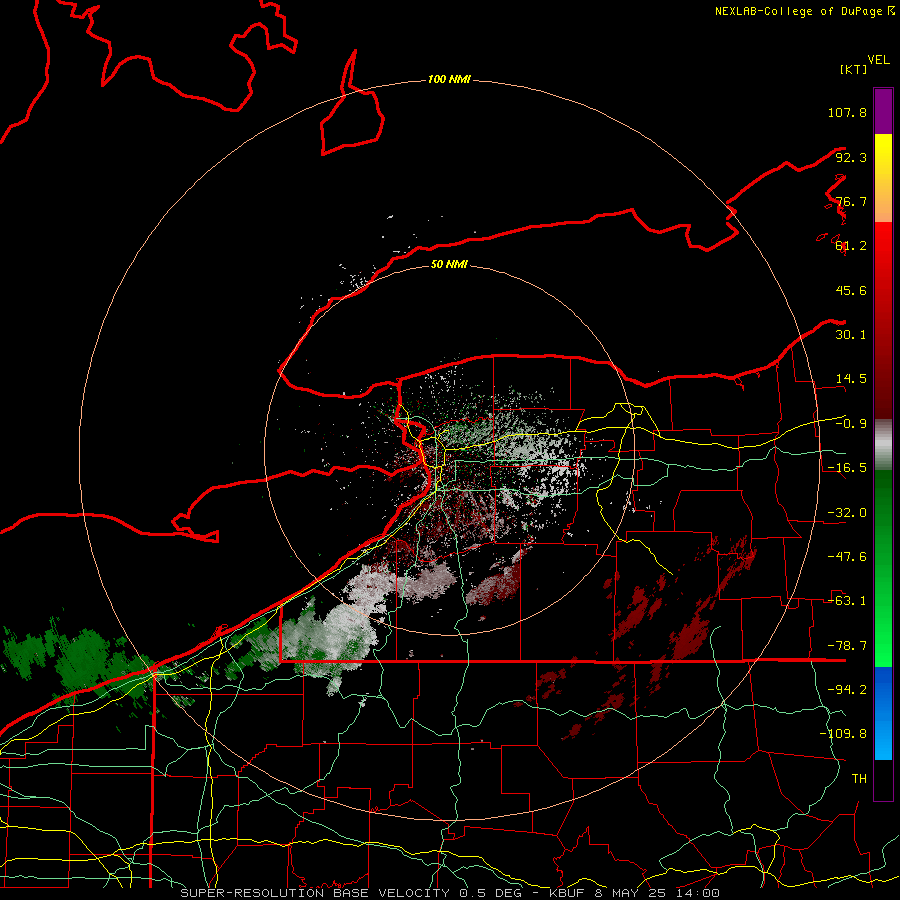Pick the purple top segment of color bar
Screen dimensions: 900x900
(x=883, y=111)
